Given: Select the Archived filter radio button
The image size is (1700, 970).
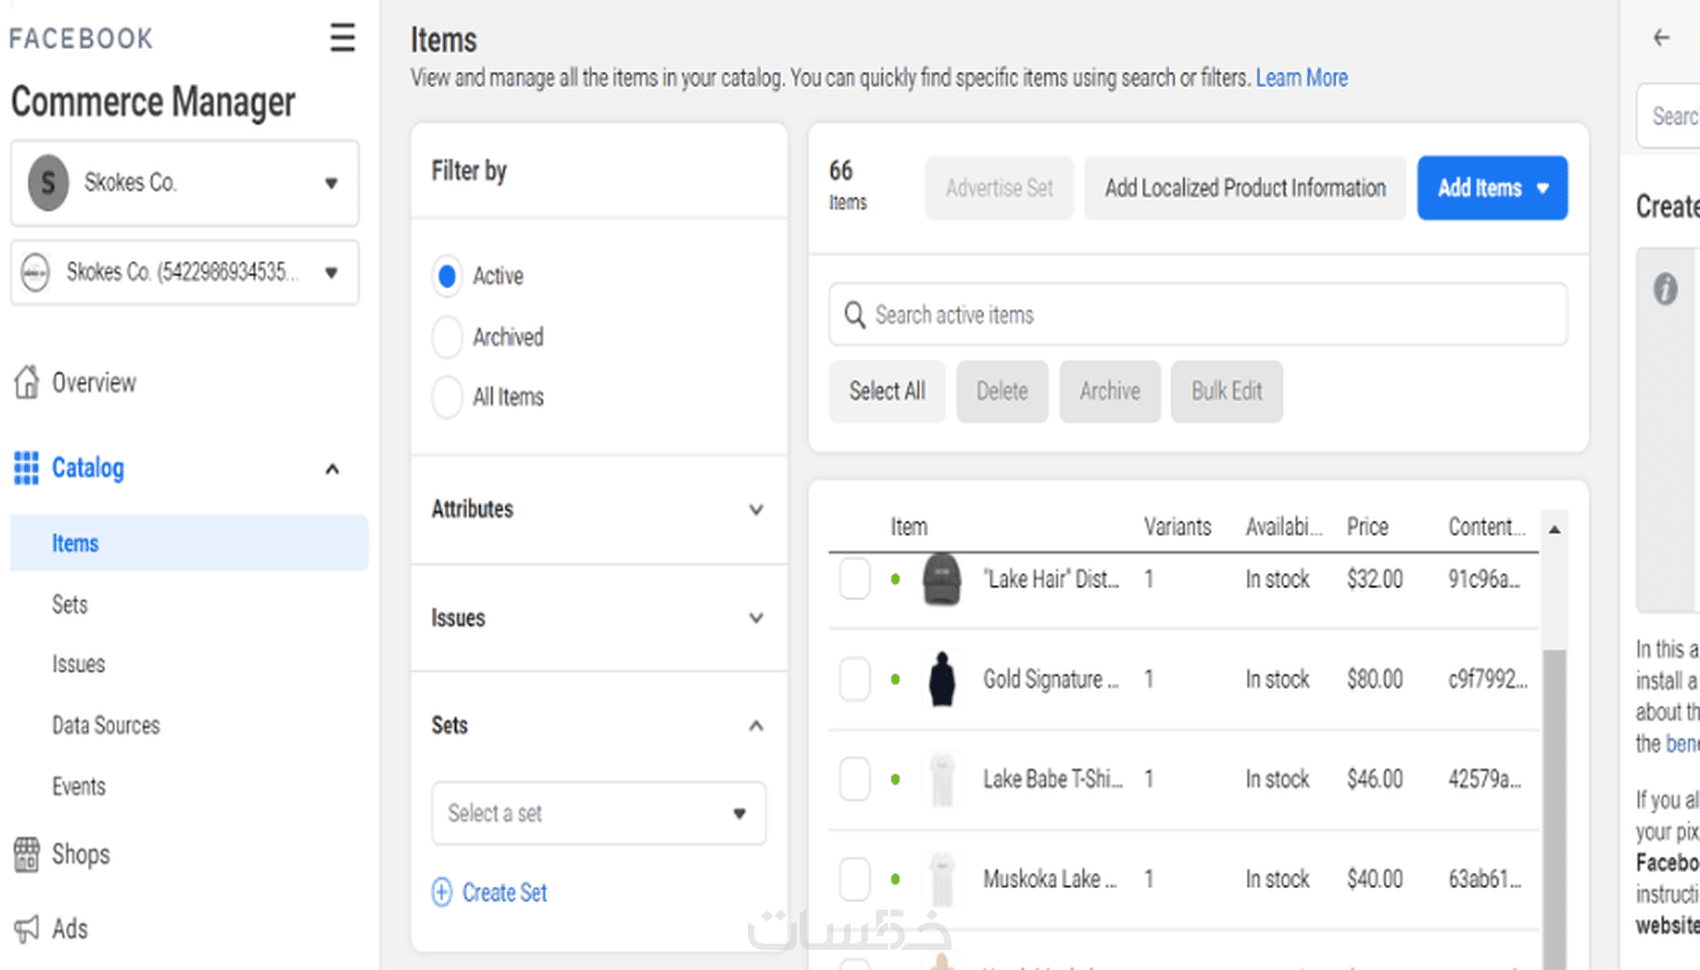Looking at the screenshot, I should [447, 337].
